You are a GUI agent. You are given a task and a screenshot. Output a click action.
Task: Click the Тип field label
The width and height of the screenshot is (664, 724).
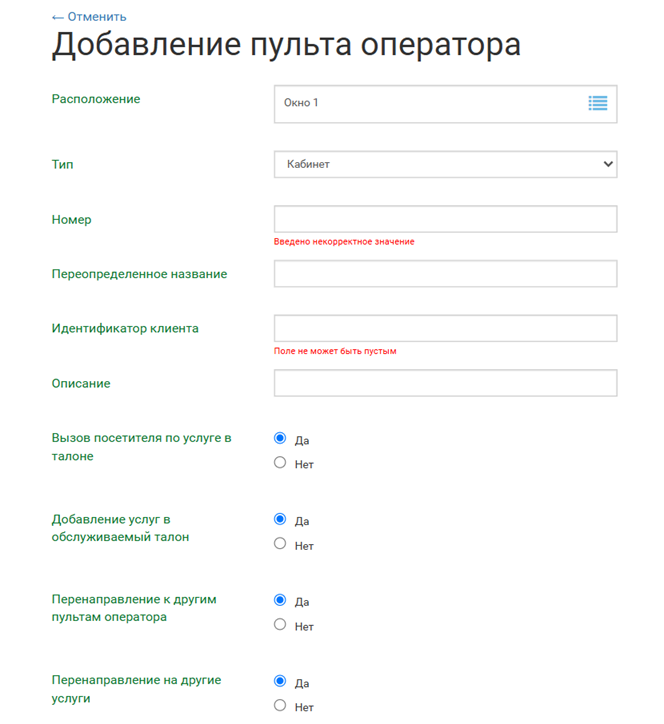(x=62, y=164)
